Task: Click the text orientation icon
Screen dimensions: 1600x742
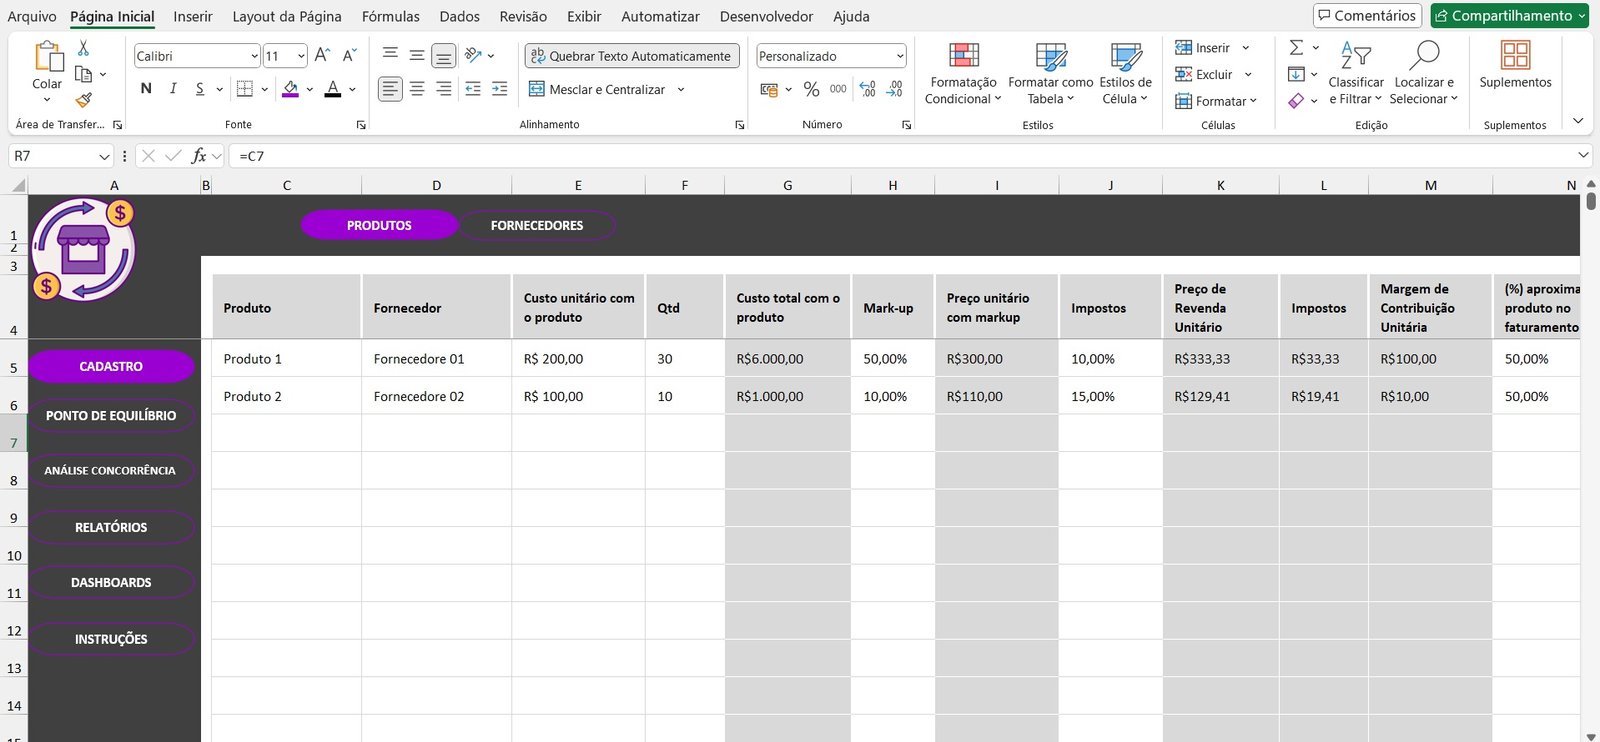Action: [473, 55]
